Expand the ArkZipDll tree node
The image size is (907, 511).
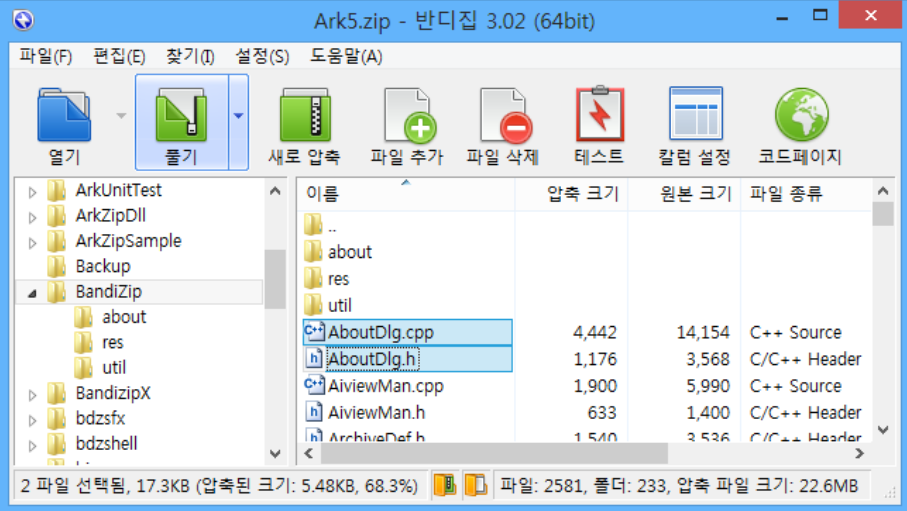[x=32, y=217]
